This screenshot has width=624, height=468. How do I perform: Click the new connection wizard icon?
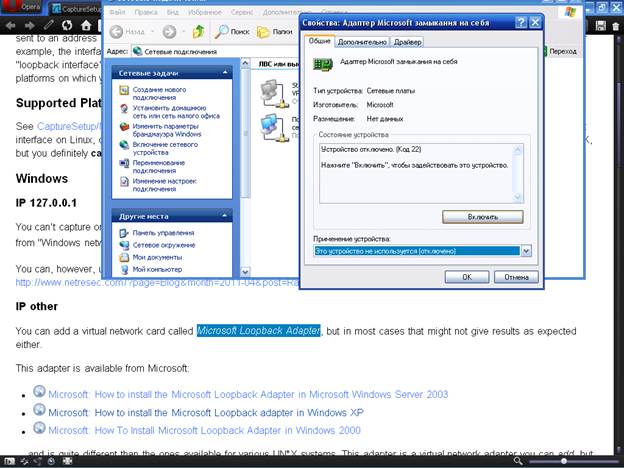[x=124, y=90]
